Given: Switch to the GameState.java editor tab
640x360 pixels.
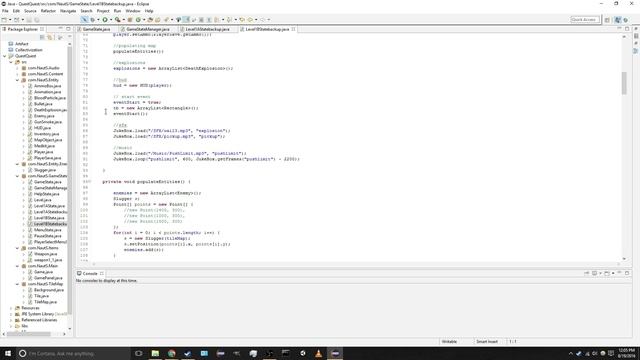Looking at the screenshot, I should tap(96, 29).
